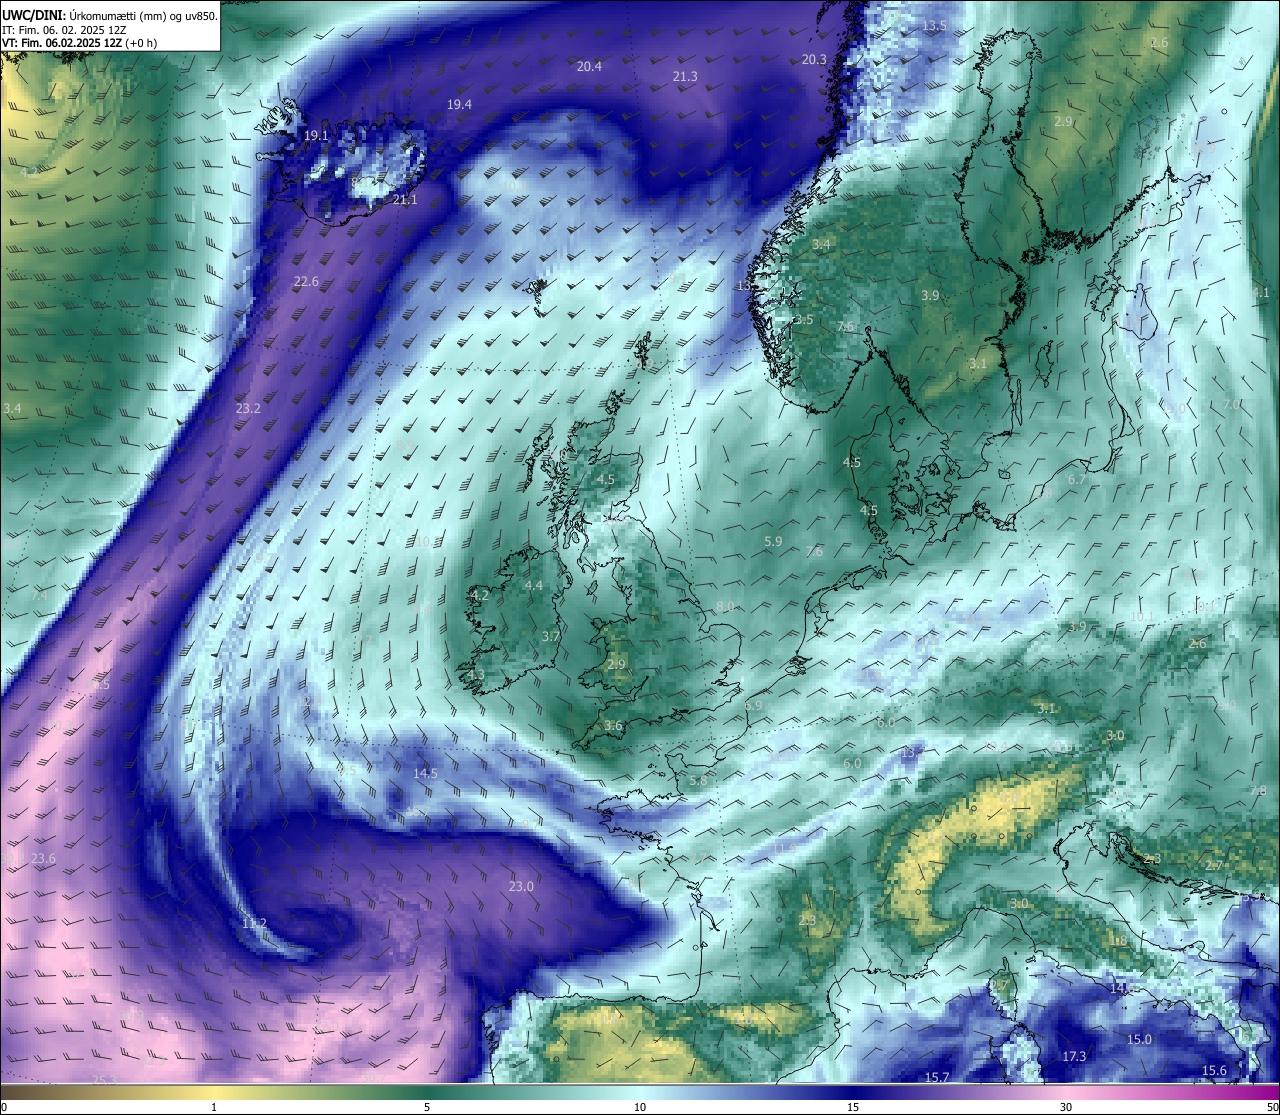Screen dimensions: 1280x1115
Task: Click the 3.6 value over Cornwall
Action: pyautogui.click(x=613, y=727)
